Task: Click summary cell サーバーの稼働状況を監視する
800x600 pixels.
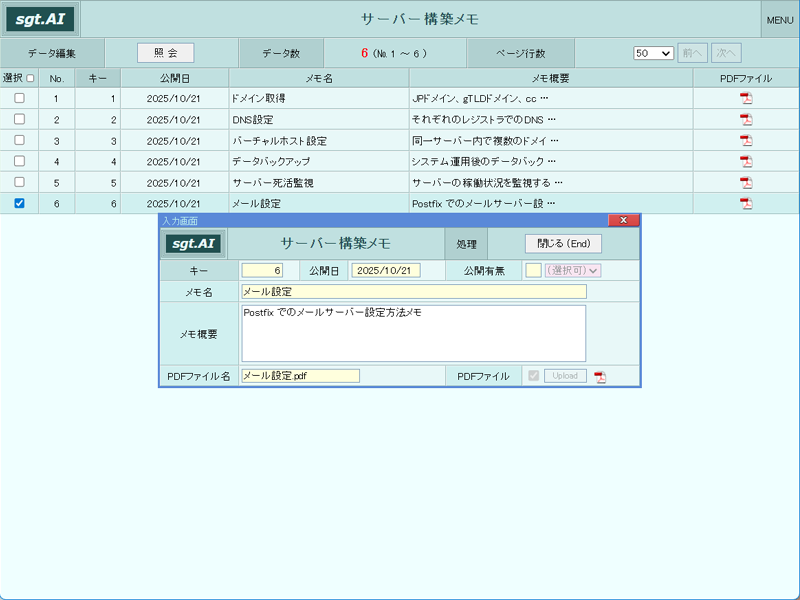Action: tap(551, 183)
